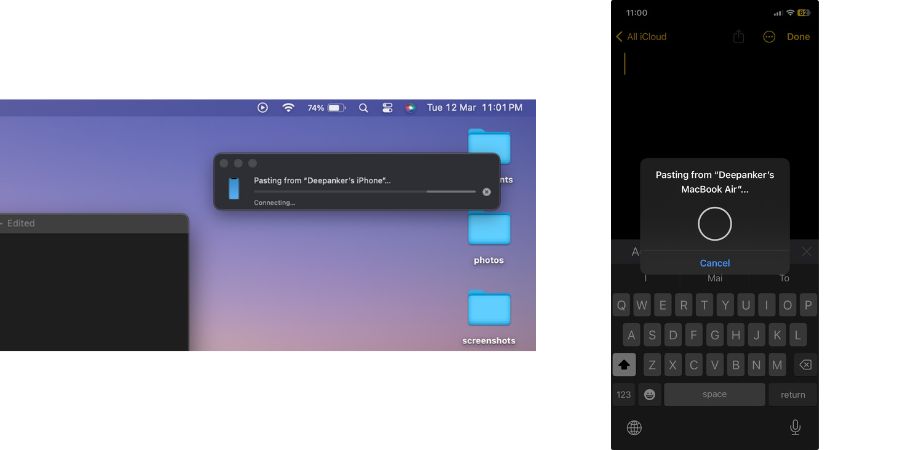
Task: Open the Wi-Fi menu in the menu bar
Action: (x=289, y=107)
